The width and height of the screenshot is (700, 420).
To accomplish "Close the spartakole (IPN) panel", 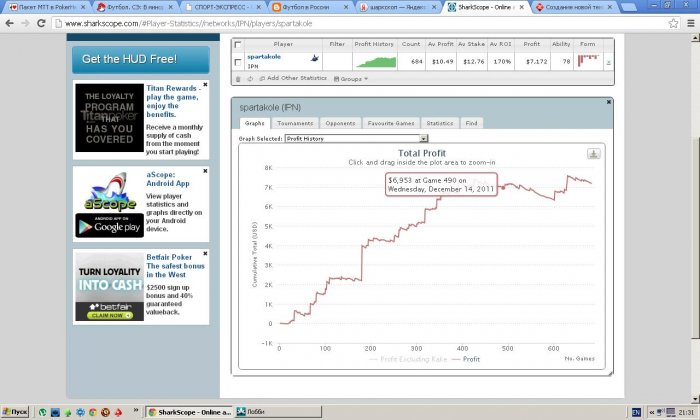I will click(608, 102).
